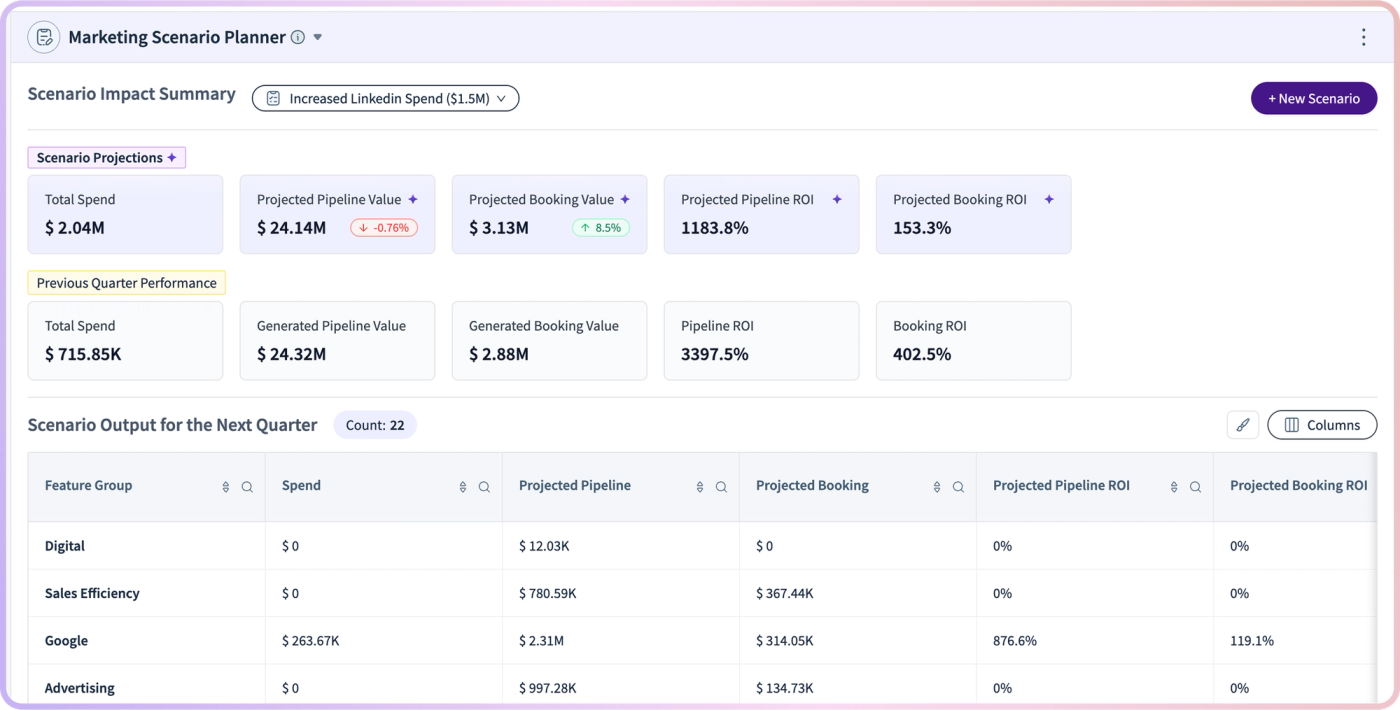Click the Google row in the table

700,640
